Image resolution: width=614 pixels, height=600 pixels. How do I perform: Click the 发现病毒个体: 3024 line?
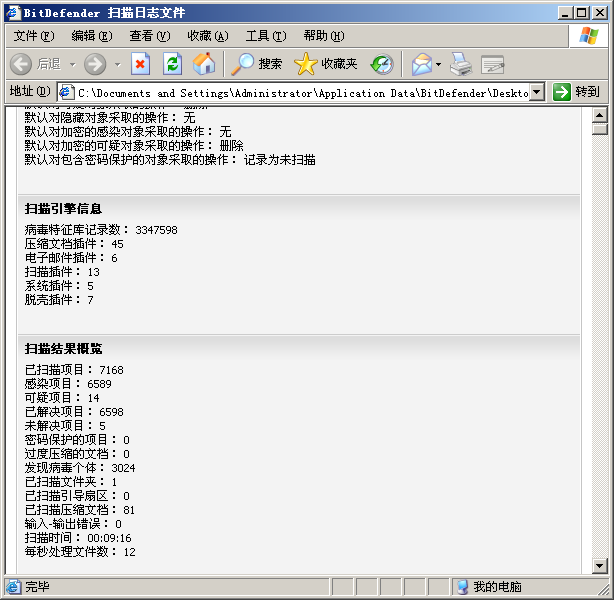(80, 468)
